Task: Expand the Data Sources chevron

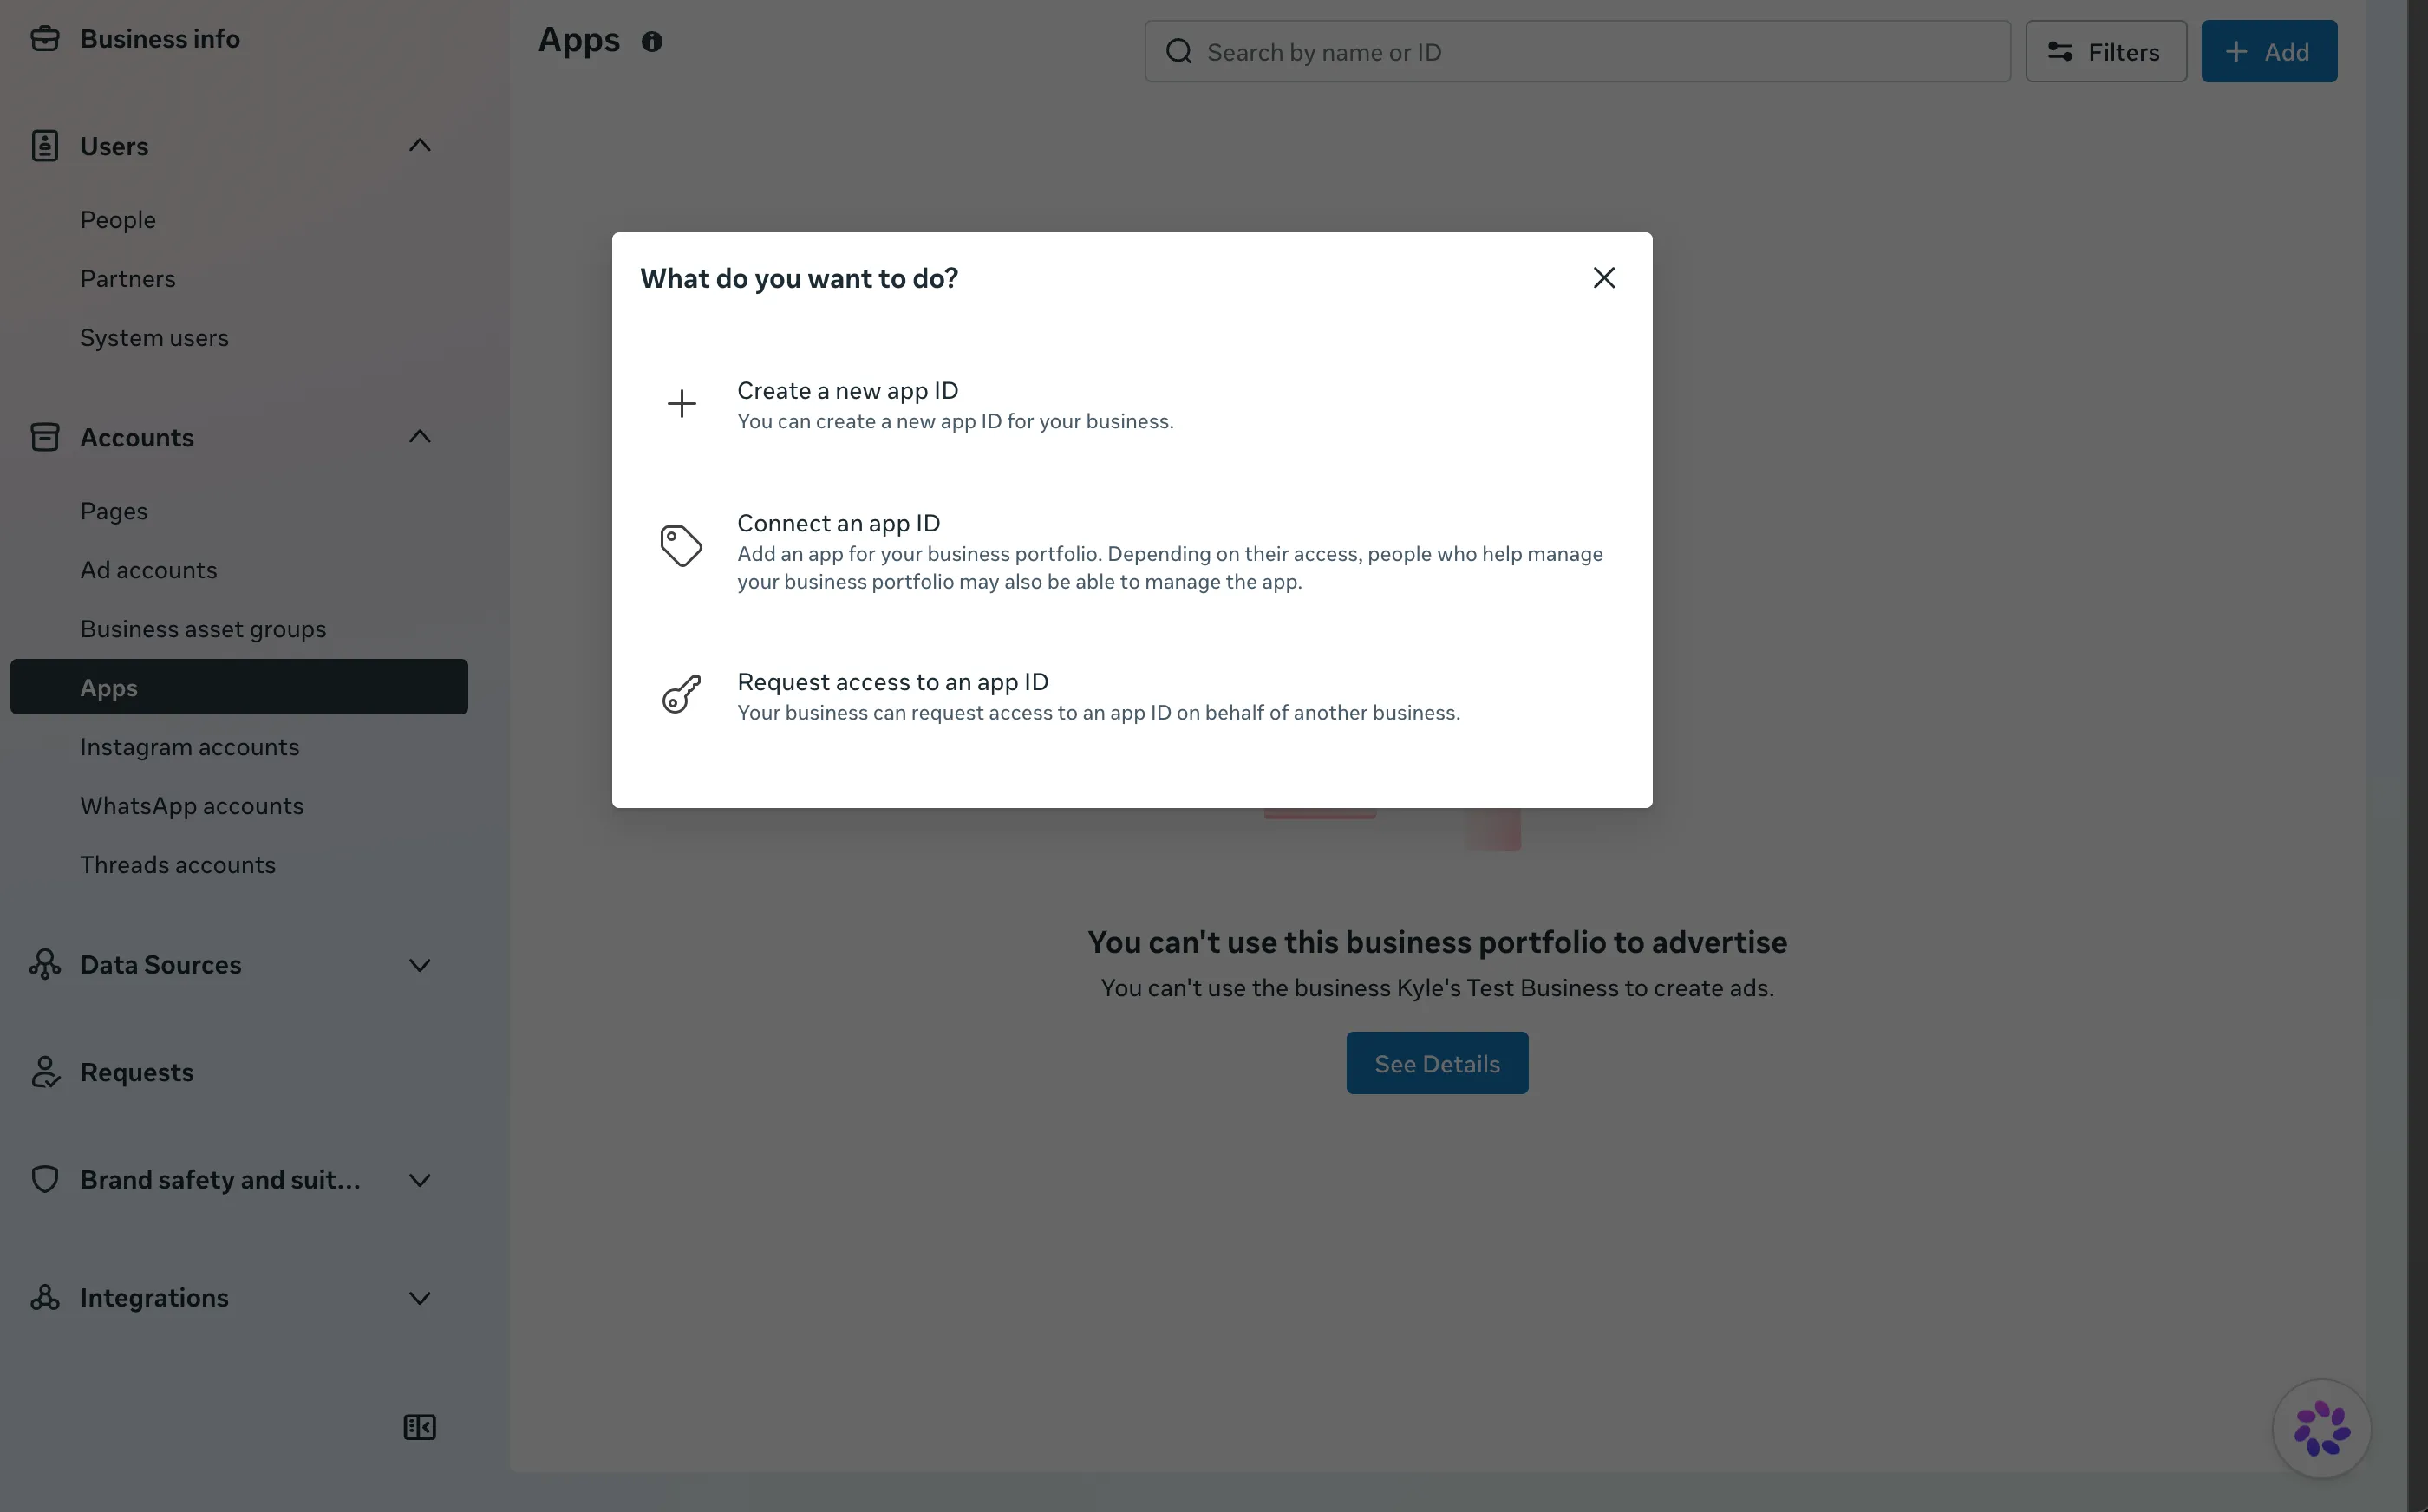Action: 420,965
